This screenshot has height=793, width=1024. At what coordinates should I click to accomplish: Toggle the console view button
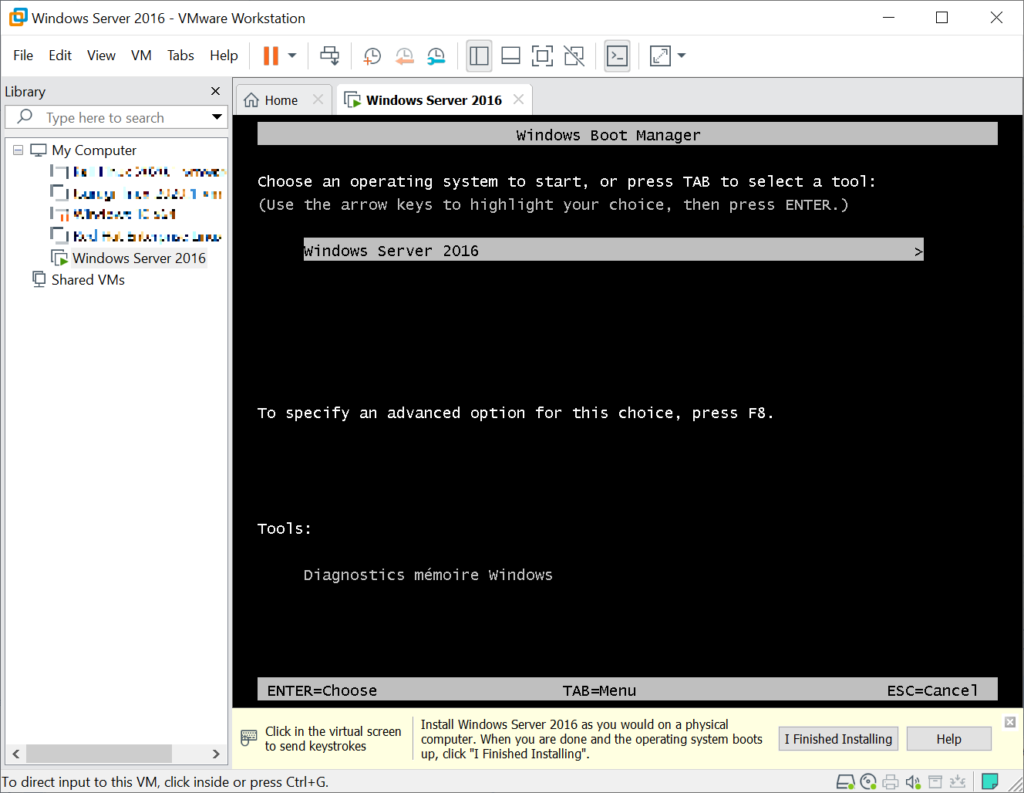coord(617,56)
